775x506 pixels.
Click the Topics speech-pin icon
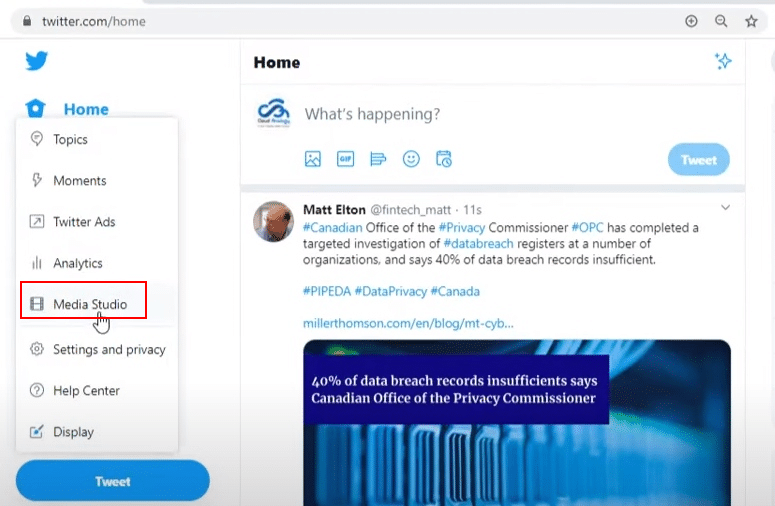[37, 138]
